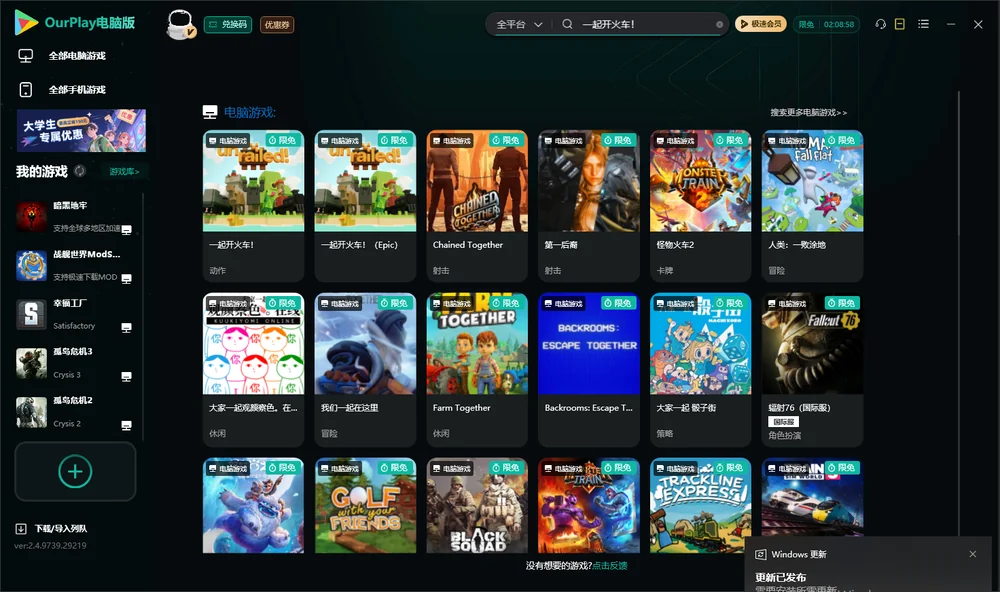This screenshot has height=592, width=1000.
Task: Click the 点击反馈 feedback link
Action: point(610,565)
